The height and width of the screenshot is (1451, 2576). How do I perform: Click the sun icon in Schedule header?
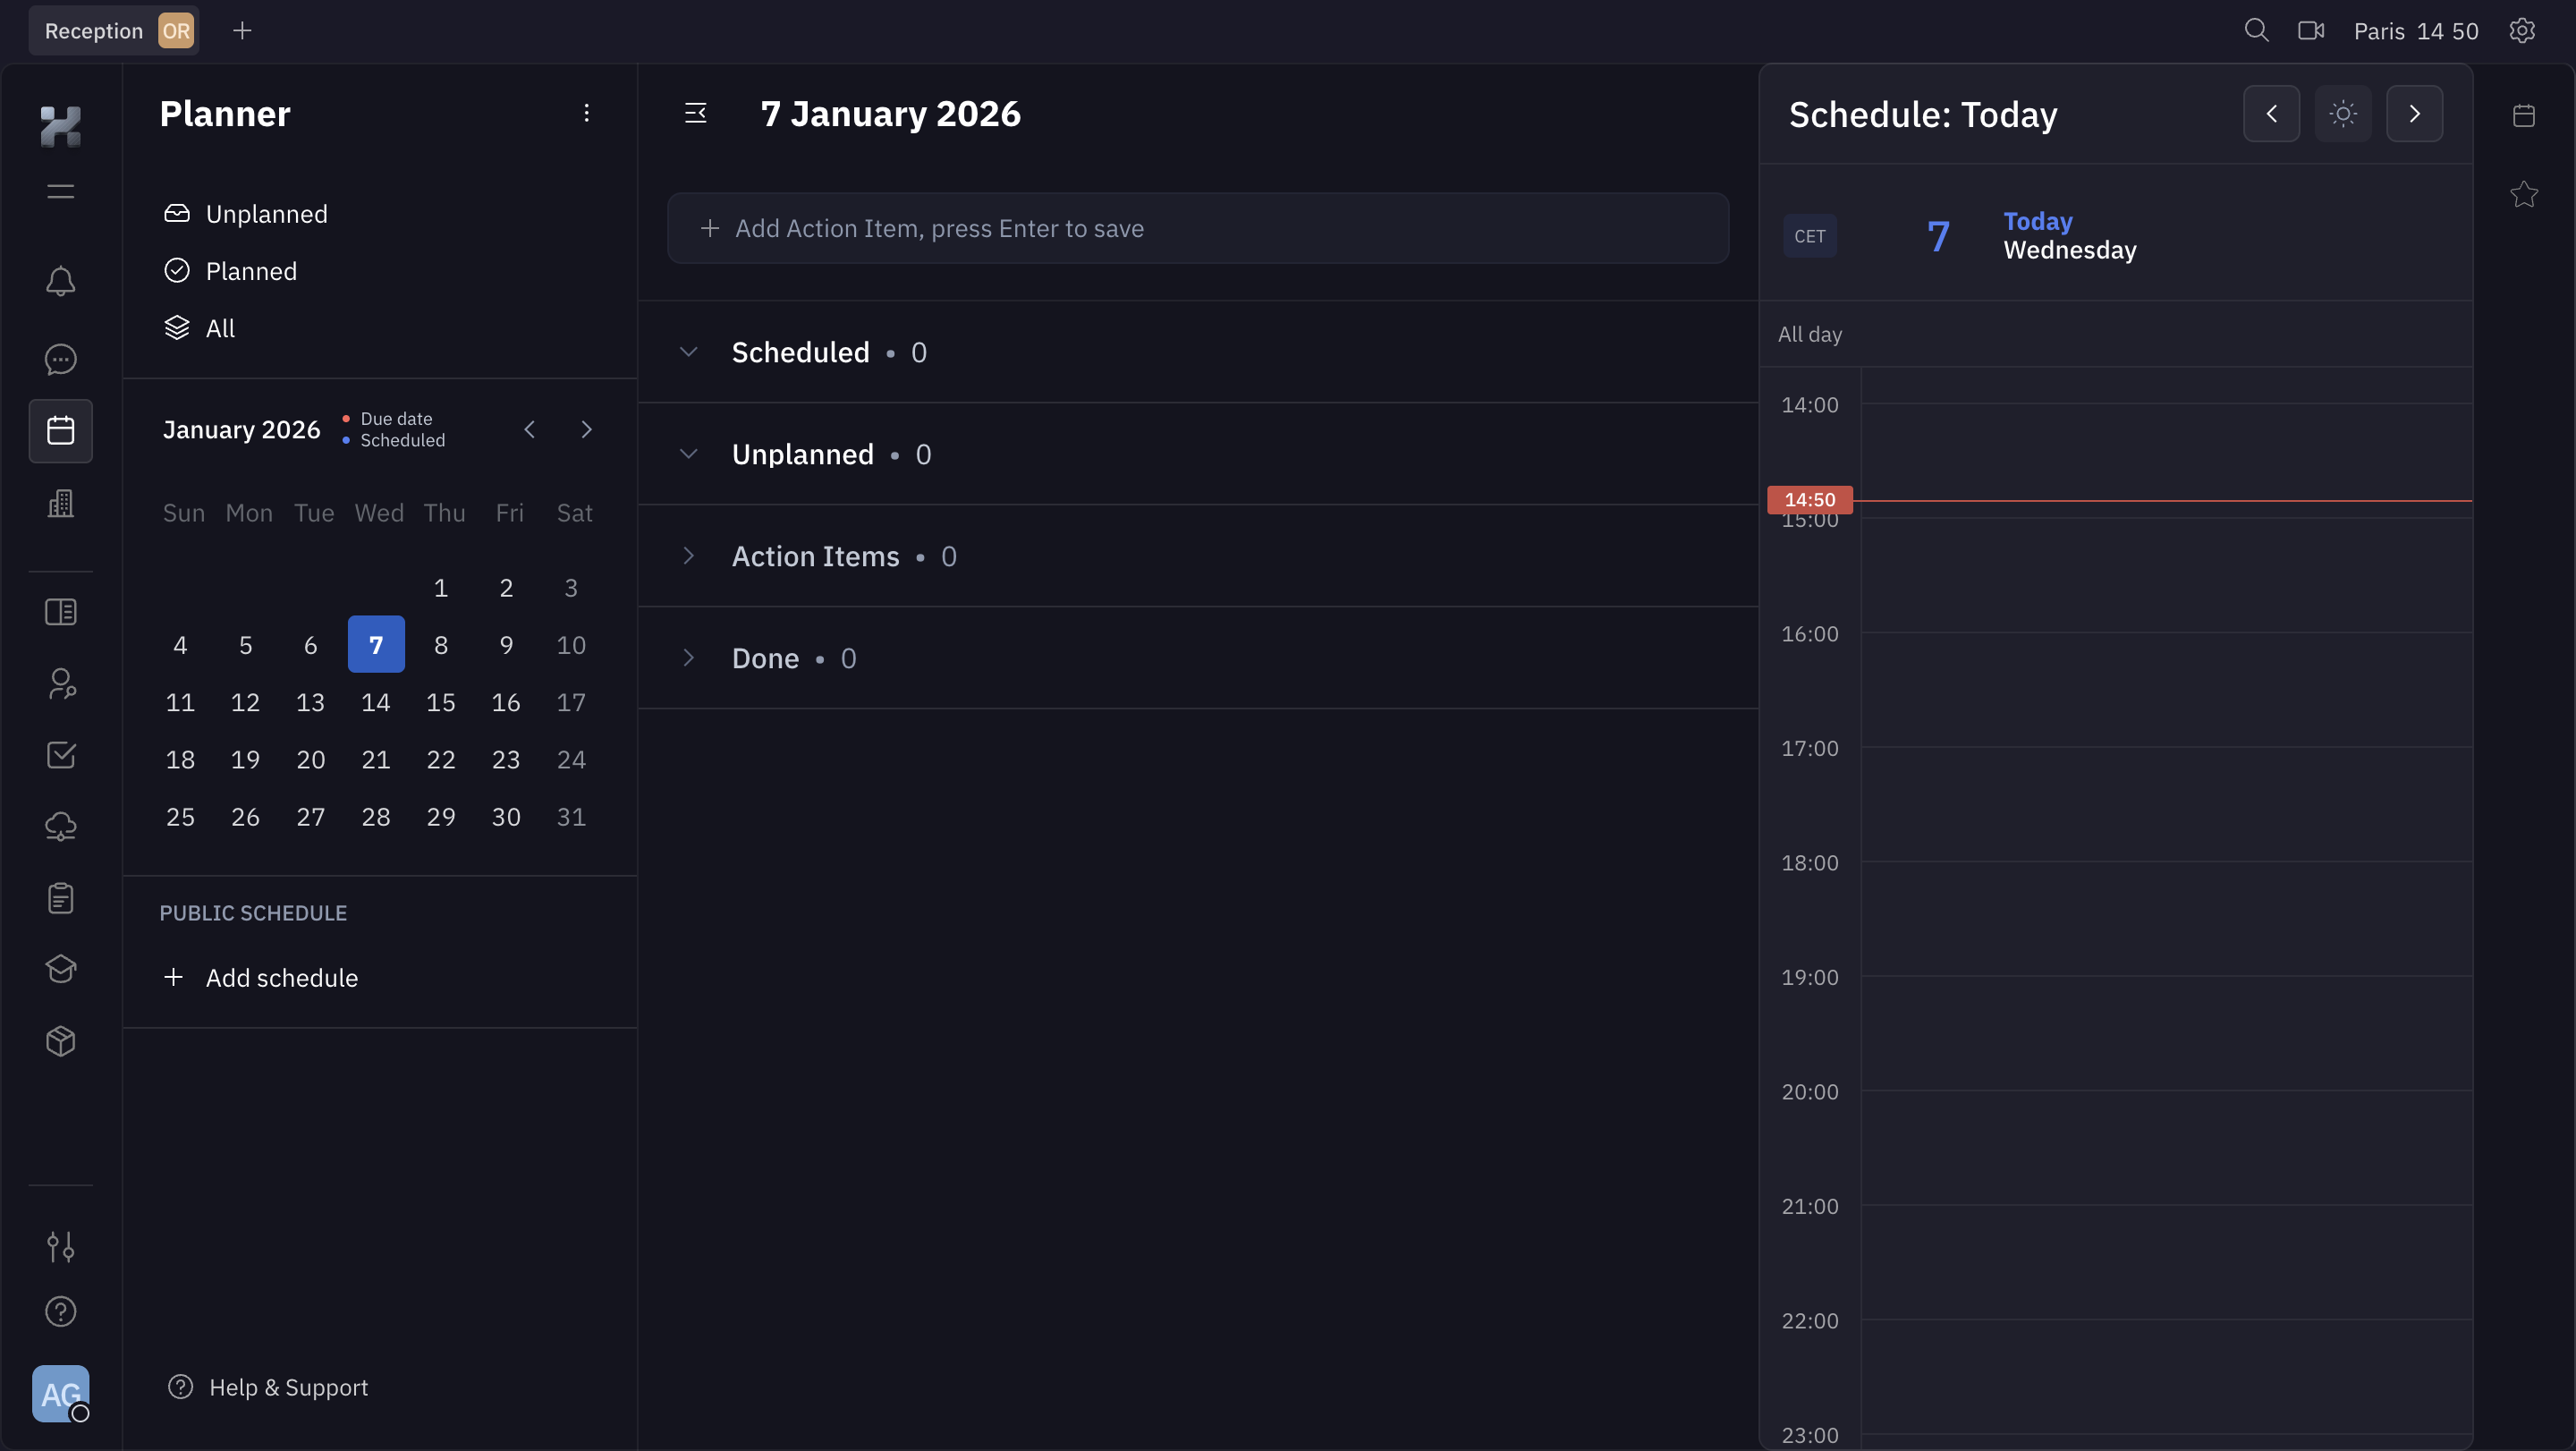[x=2342, y=114]
